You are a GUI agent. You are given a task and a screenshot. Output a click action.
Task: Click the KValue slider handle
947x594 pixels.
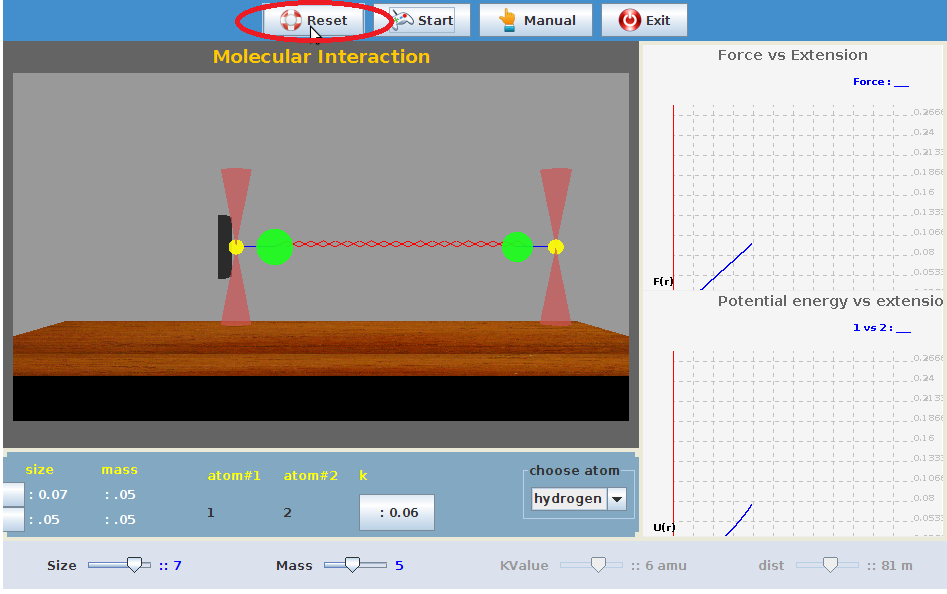pyautogui.click(x=598, y=565)
